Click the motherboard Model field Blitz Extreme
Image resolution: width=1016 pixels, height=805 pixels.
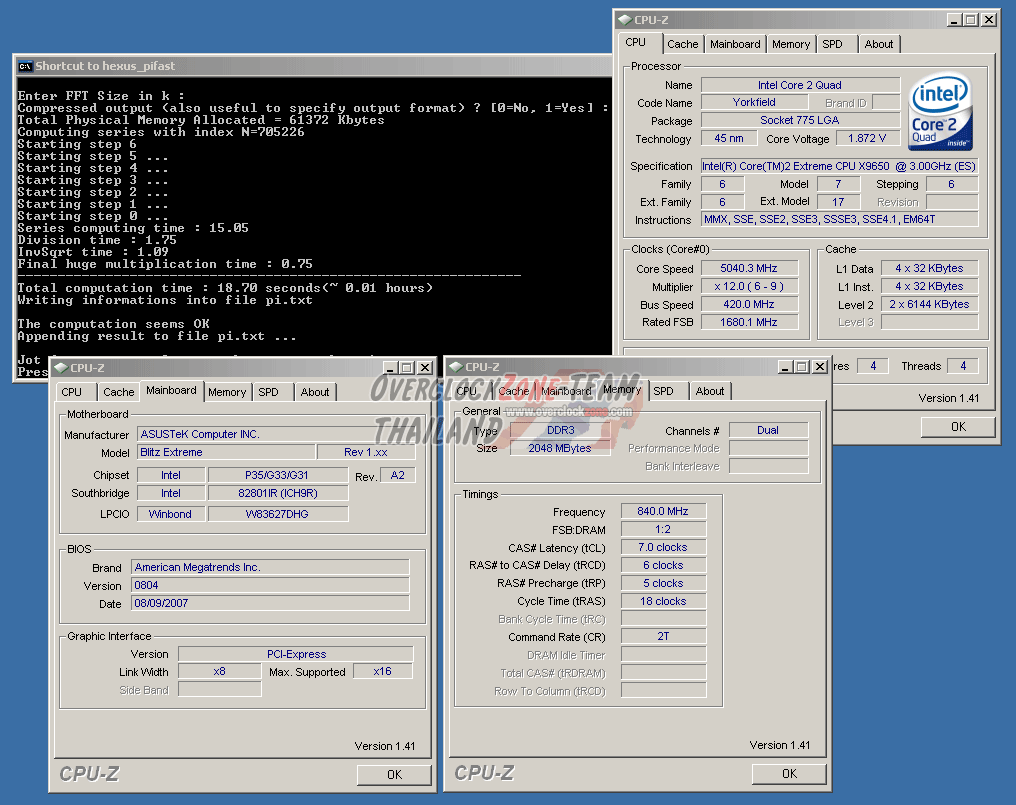pyautogui.click(x=227, y=452)
